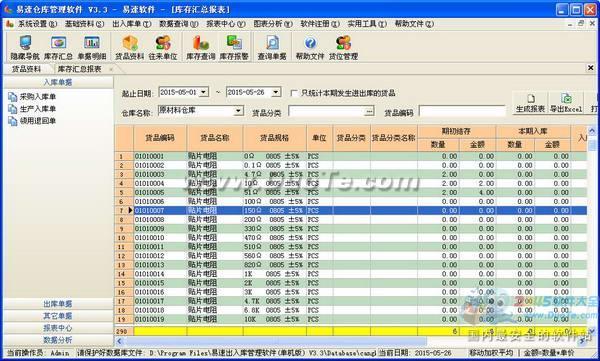This screenshot has height=361, width=600.
Task: Click the 隐藏导航 toolbar icon
Action: click(25, 47)
